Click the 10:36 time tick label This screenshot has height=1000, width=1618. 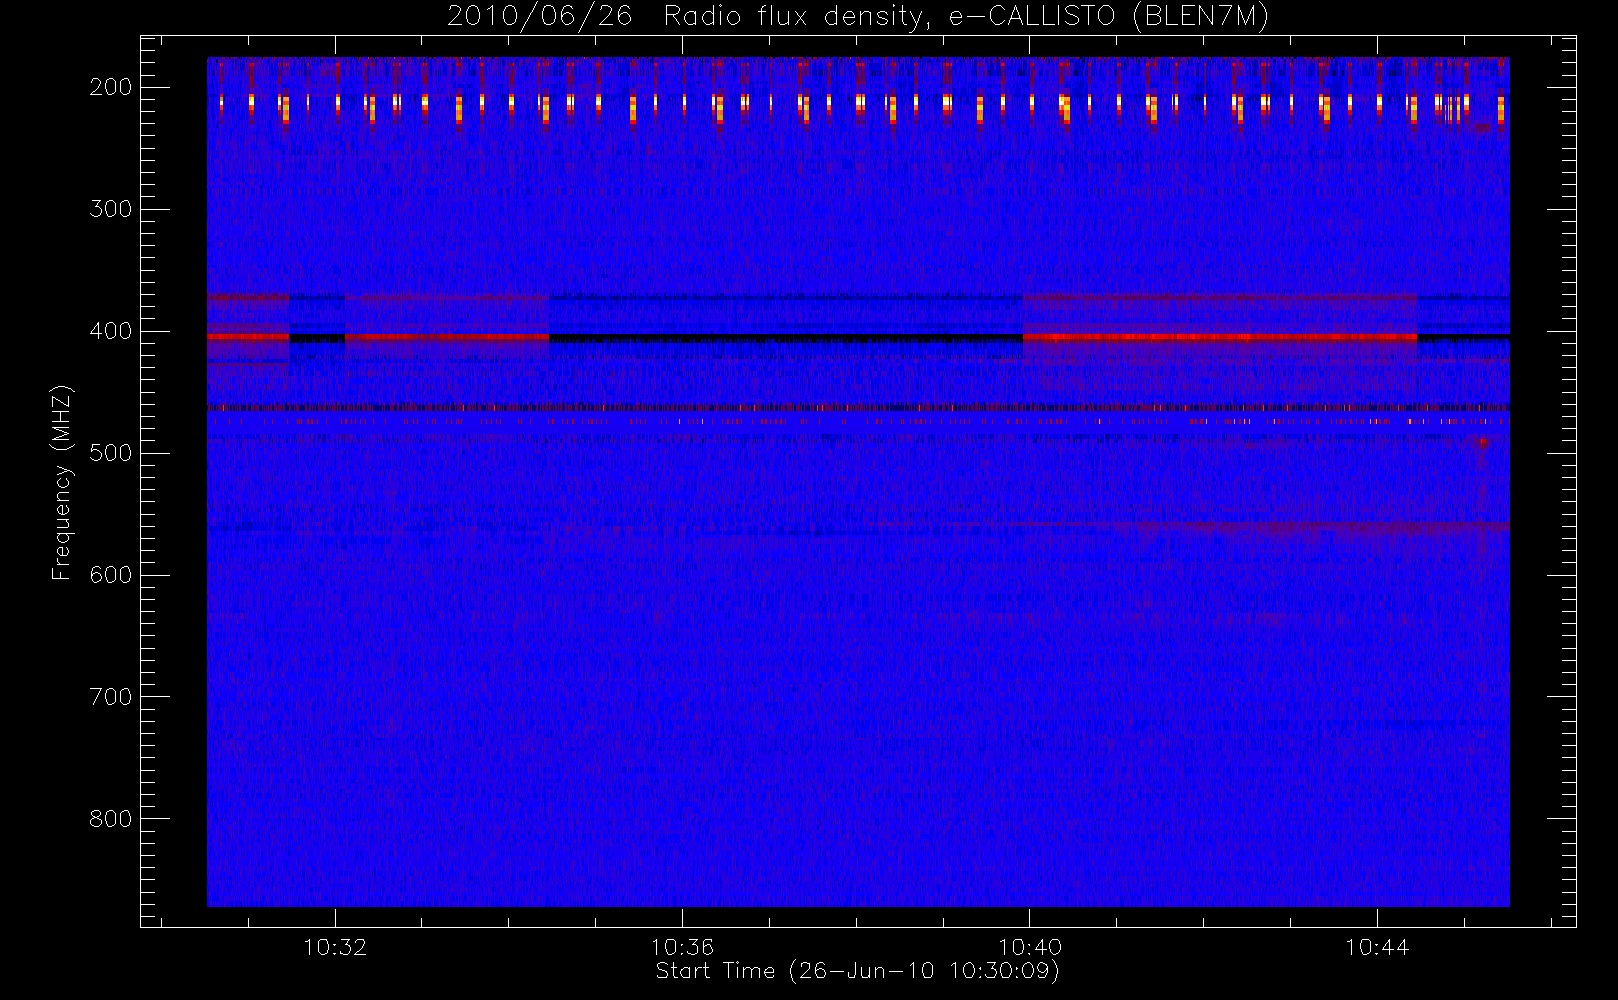[683, 947]
